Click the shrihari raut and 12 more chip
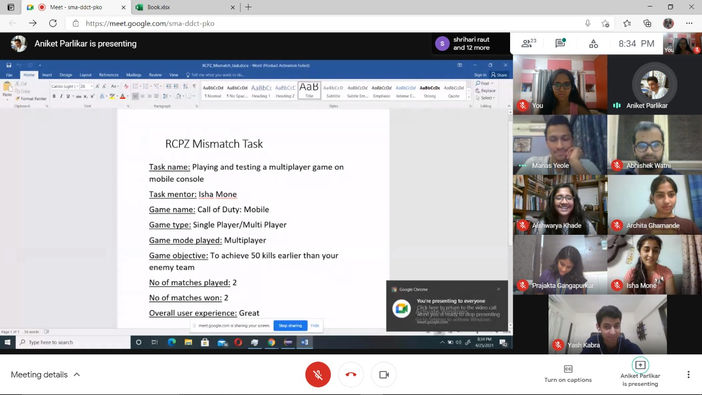 463,43
